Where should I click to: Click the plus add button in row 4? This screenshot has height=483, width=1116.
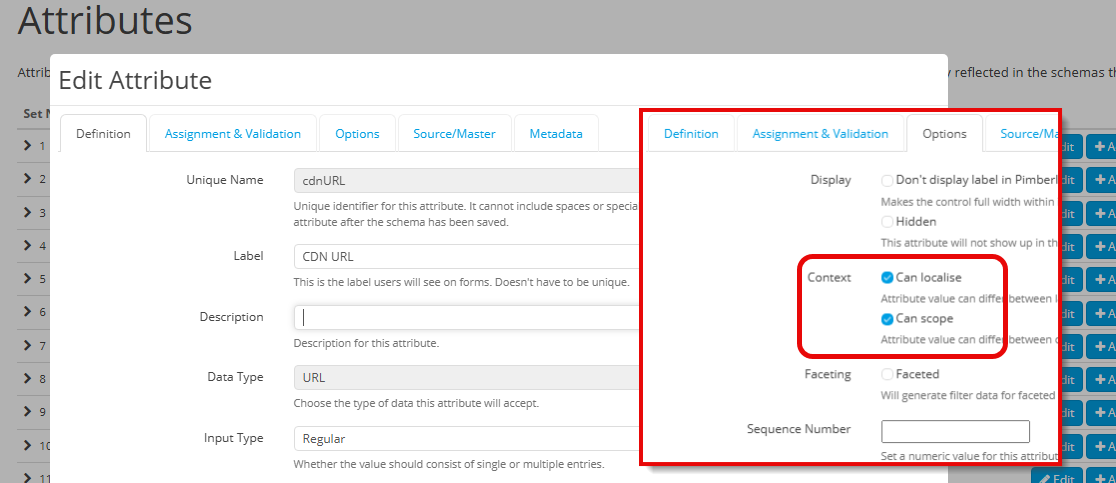click(x=1101, y=247)
